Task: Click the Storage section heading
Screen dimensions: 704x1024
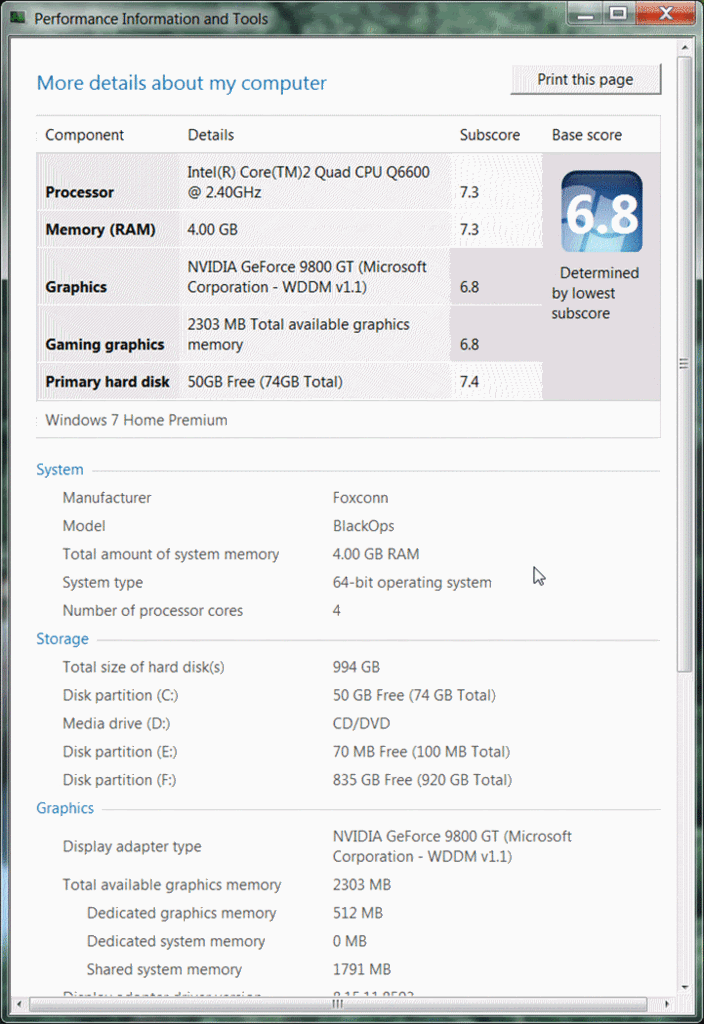Action: 62,639
